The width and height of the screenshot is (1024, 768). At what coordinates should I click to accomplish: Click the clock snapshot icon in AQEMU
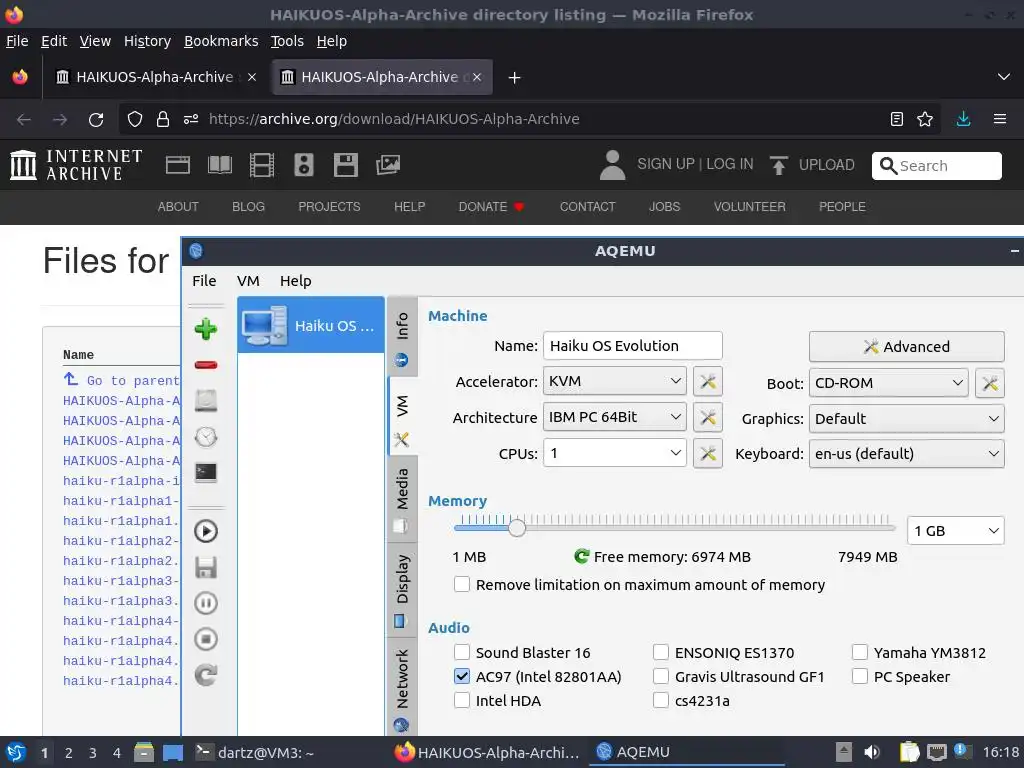(x=206, y=436)
